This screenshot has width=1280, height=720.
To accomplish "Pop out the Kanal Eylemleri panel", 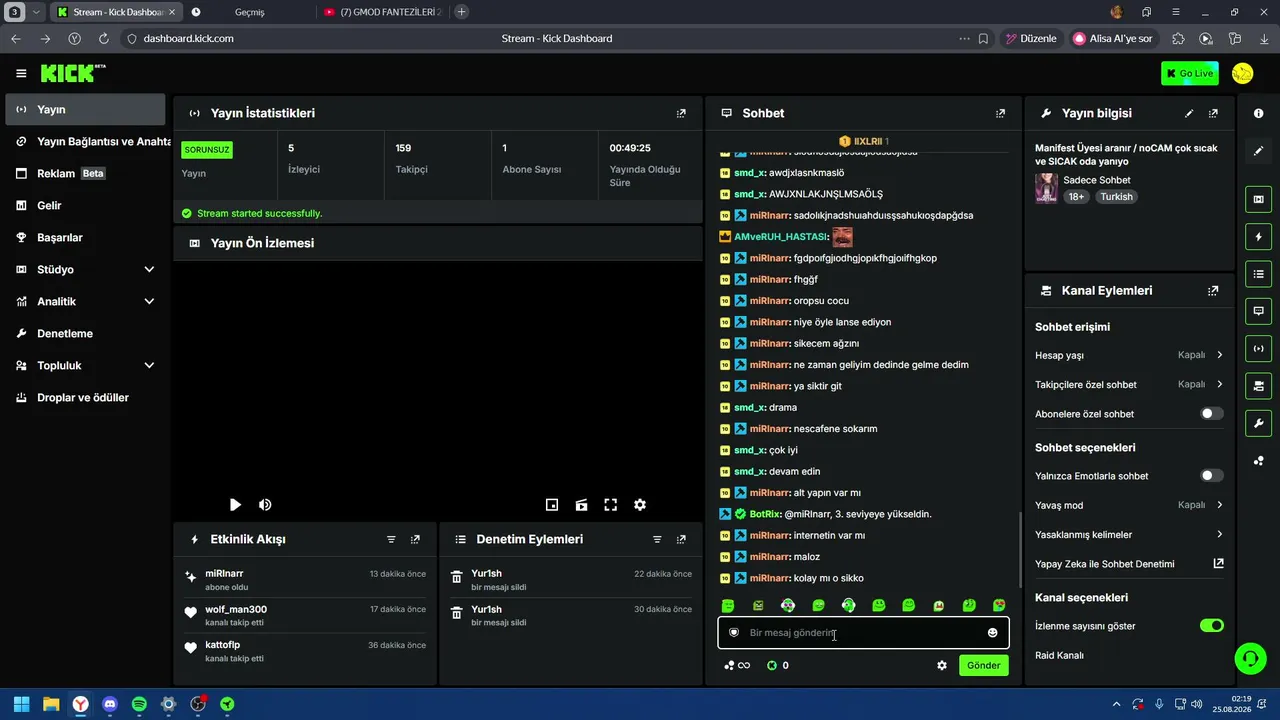I will tap(1213, 291).
